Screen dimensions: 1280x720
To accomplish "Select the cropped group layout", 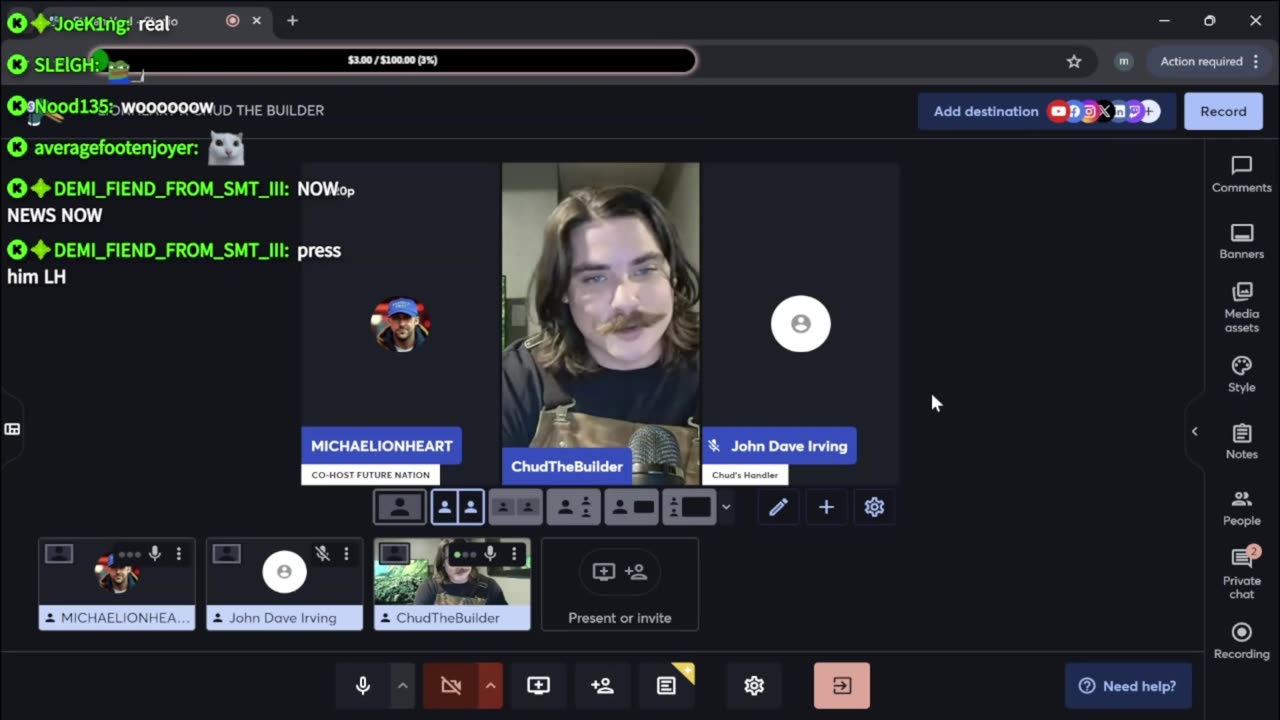I will point(515,507).
